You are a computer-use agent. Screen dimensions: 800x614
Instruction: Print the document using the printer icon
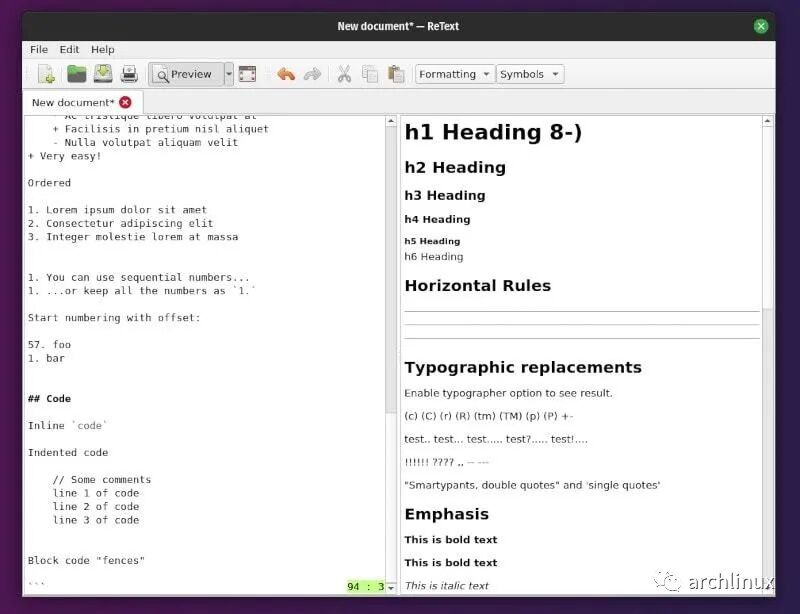[x=129, y=75]
